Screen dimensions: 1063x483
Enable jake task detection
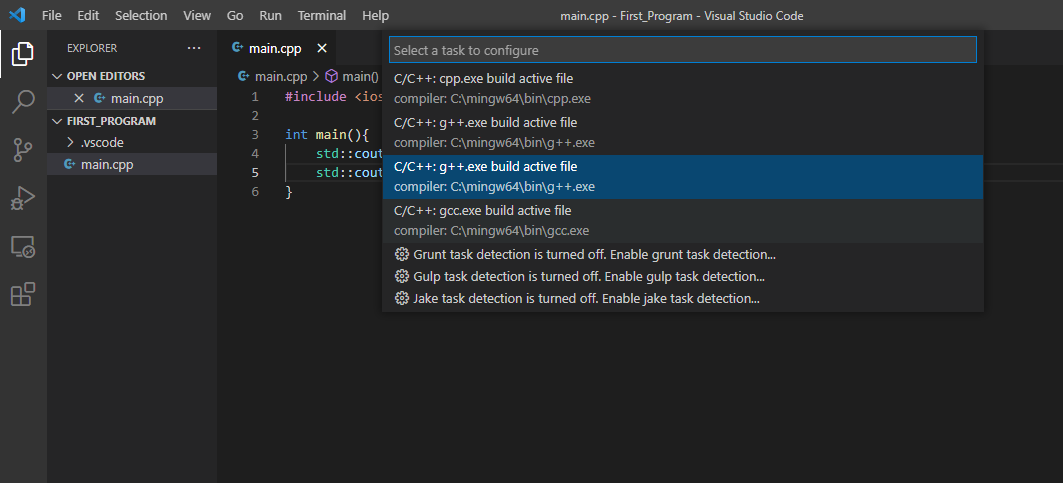coord(683,298)
